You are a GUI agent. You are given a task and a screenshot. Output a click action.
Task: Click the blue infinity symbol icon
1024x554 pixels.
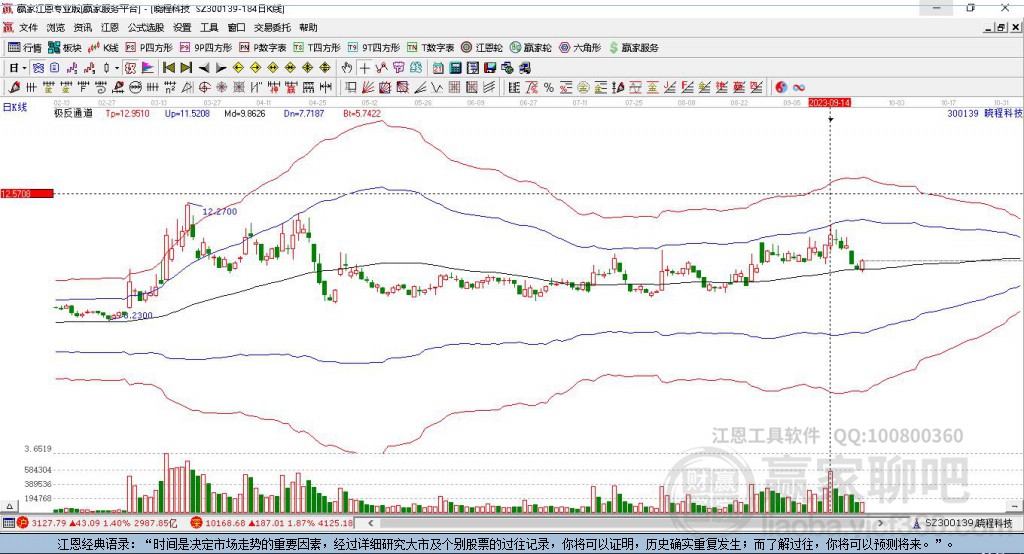pos(799,88)
